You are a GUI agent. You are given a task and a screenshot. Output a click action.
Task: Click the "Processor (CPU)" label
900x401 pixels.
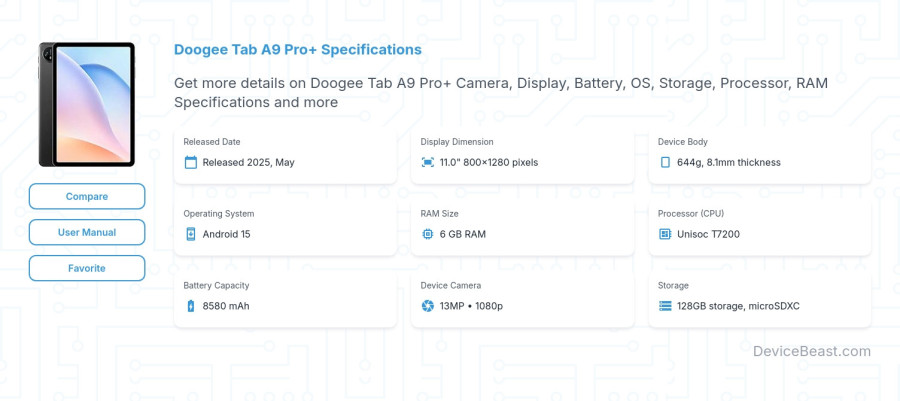point(691,213)
